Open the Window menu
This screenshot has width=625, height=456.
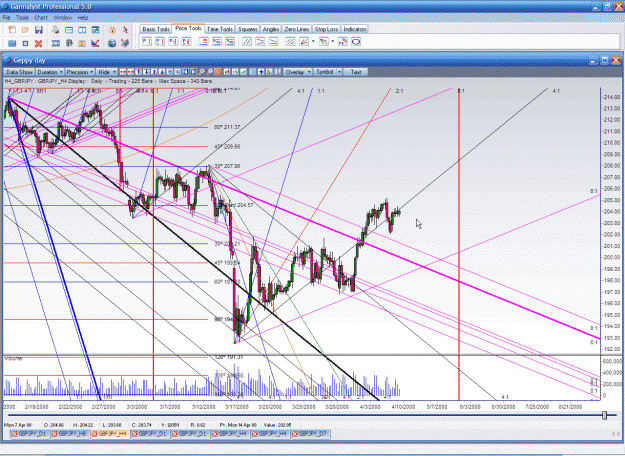[63, 18]
